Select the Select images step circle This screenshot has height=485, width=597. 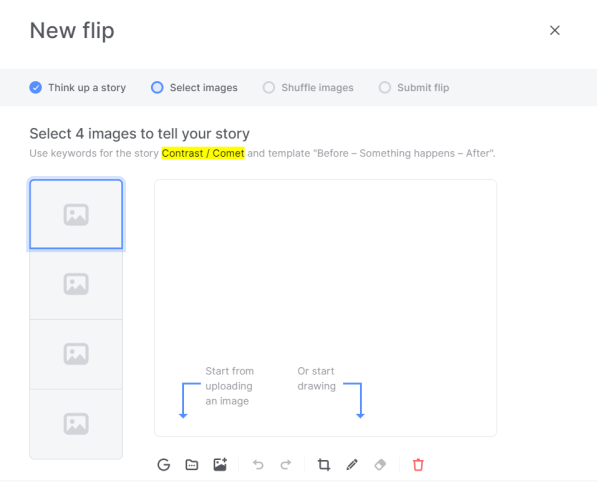point(157,88)
